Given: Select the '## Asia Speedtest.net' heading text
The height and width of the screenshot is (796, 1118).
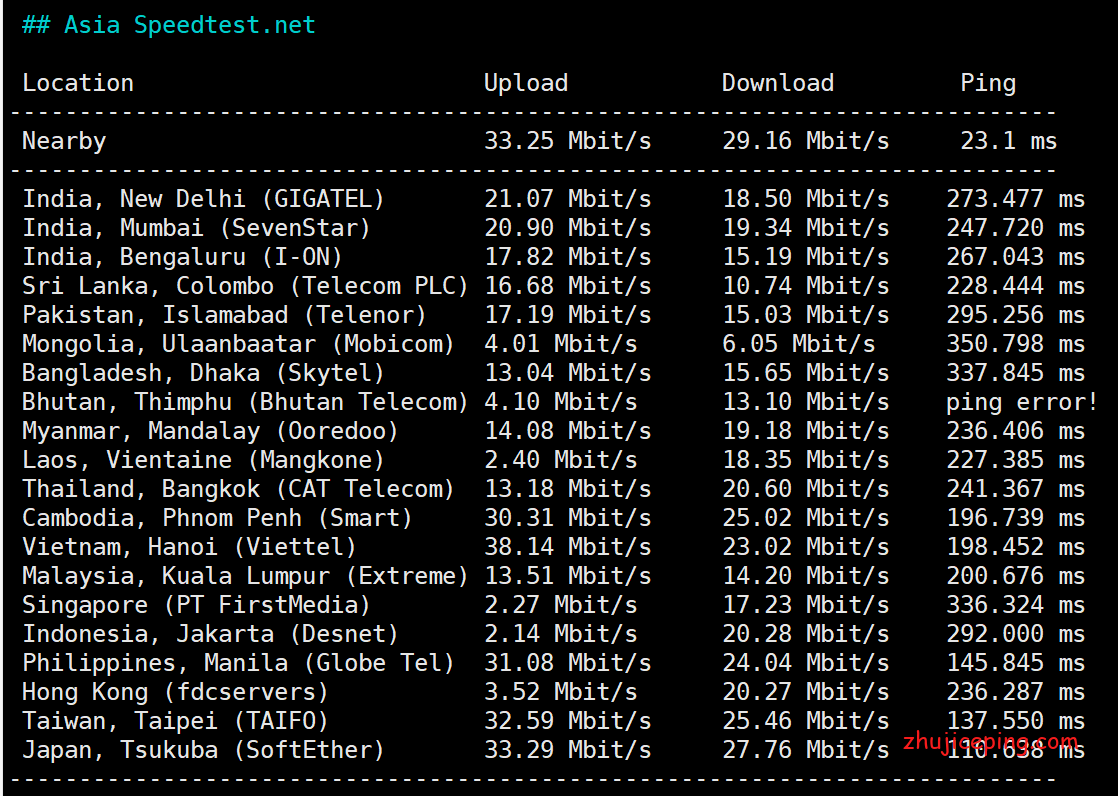Looking at the screenshot, I should 168,25.
